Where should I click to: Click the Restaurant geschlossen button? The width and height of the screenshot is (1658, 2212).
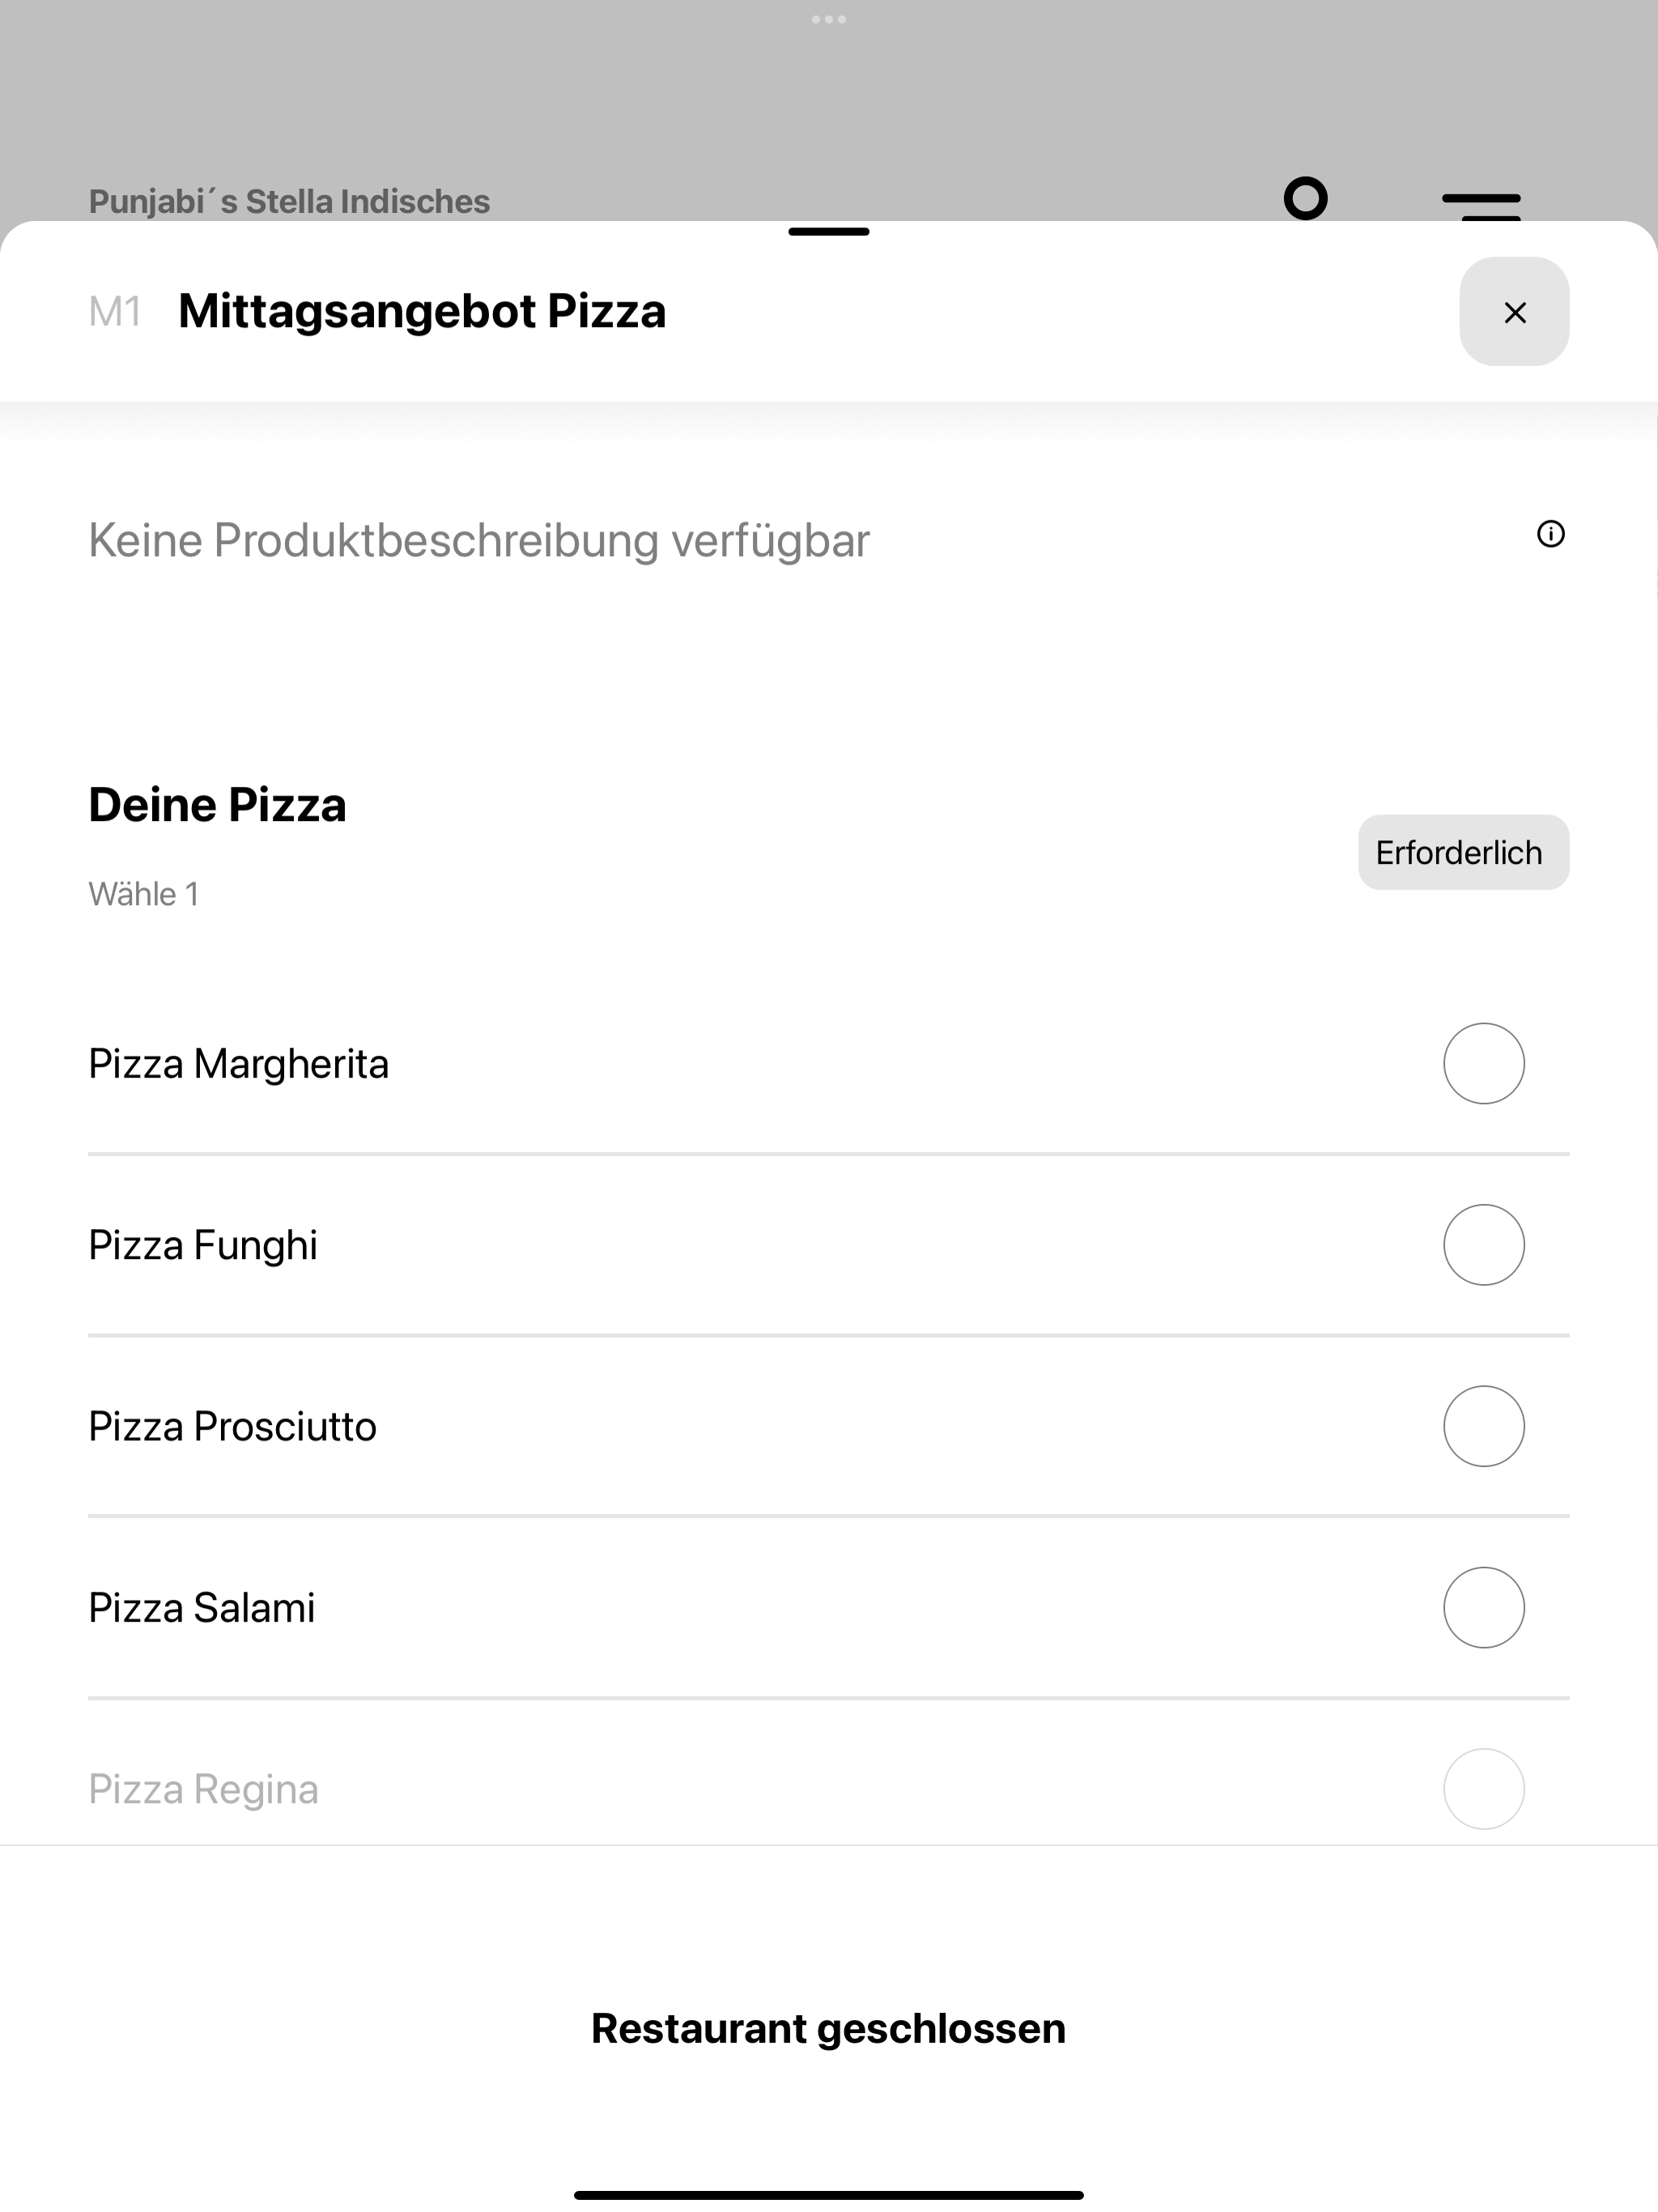(x=829, y=2029)
